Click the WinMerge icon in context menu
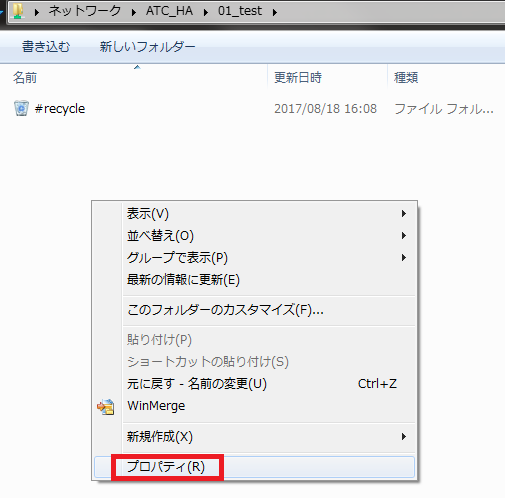 click(x=106, y=407)
